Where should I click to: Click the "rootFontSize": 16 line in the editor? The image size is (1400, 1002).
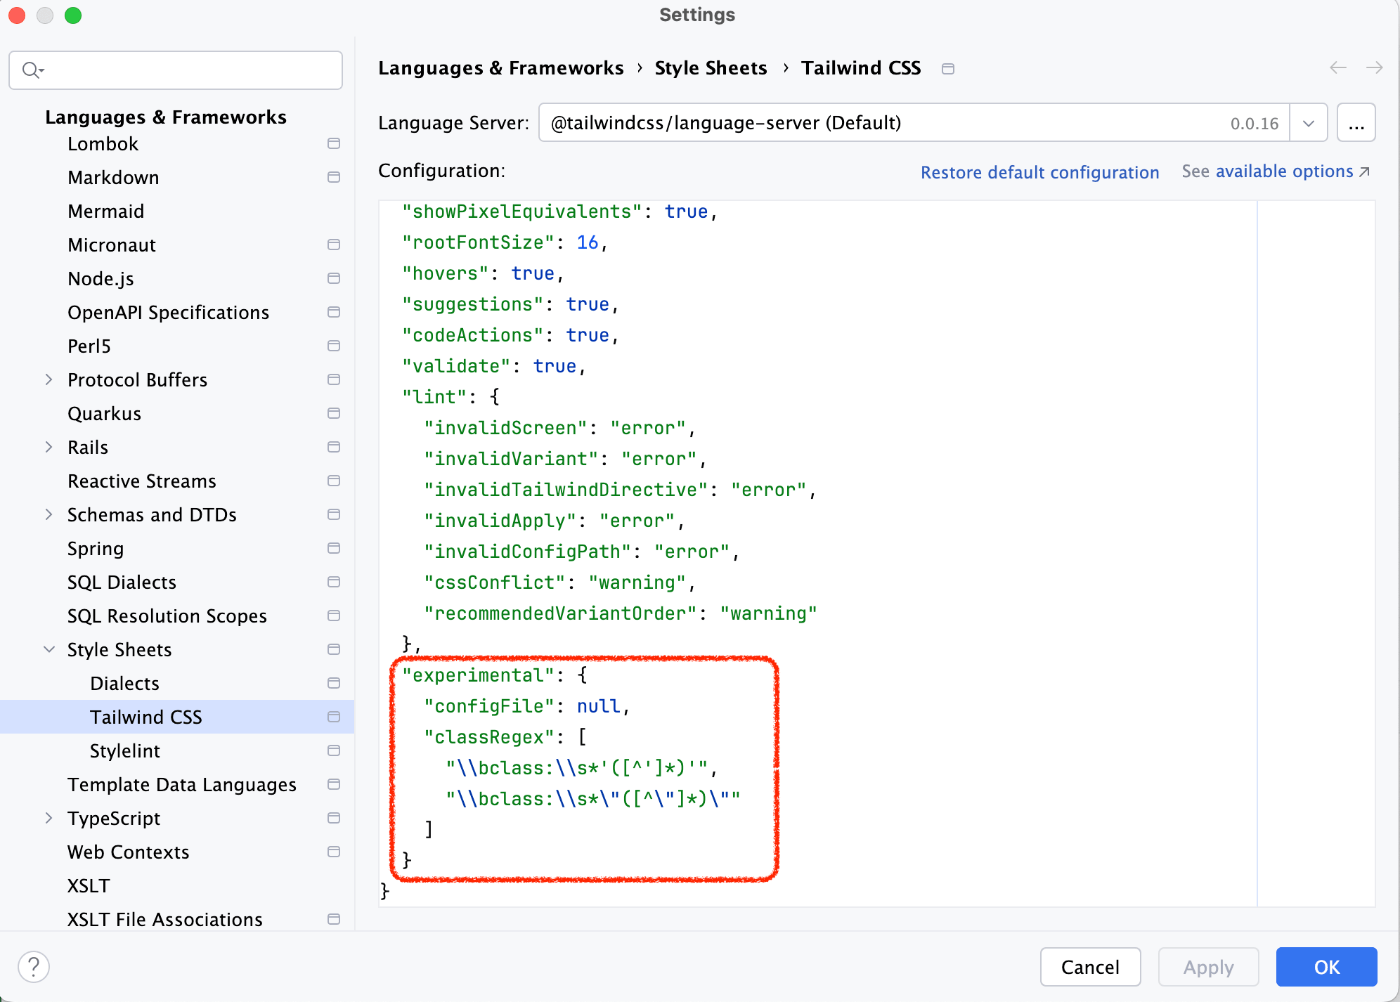(505, 243)
